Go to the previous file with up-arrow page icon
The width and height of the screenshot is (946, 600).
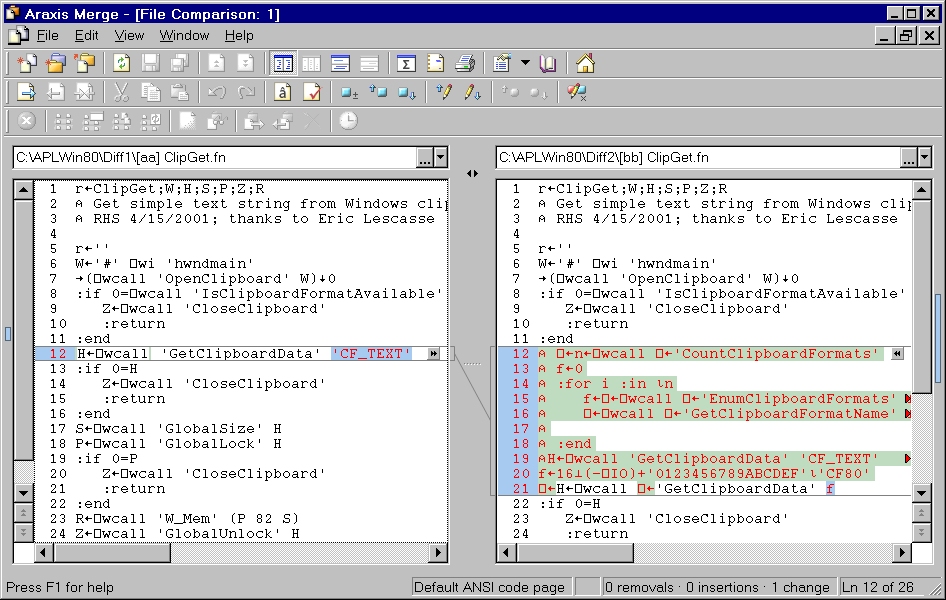pyautogui.click(x=216, y=63)
